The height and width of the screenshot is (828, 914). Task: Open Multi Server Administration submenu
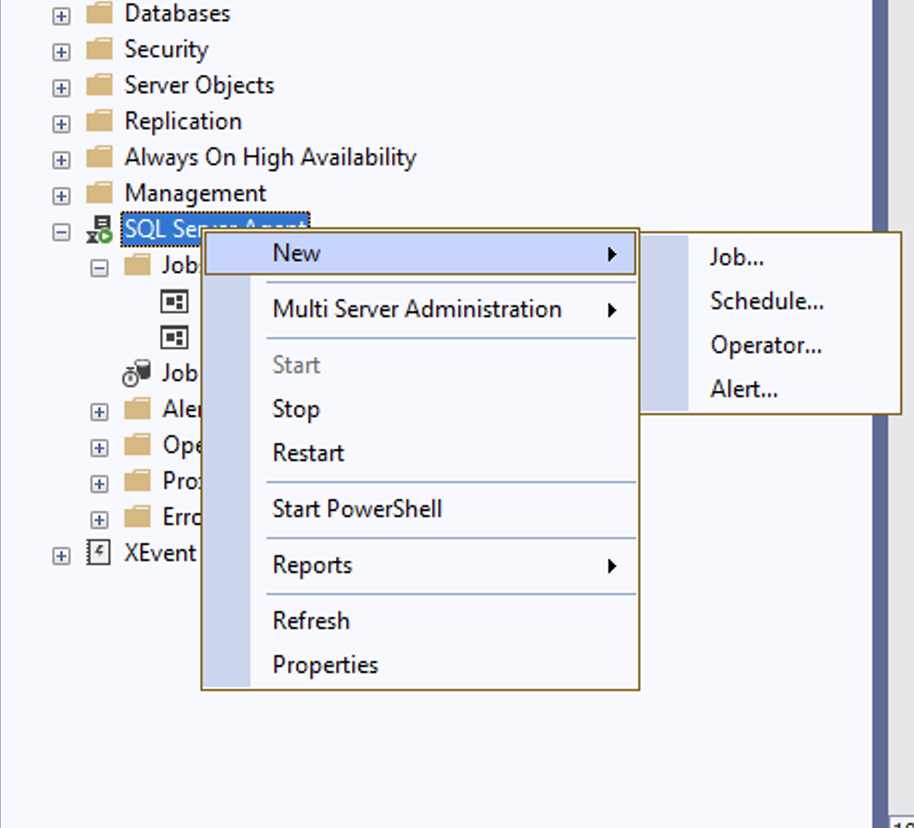pyautogui.click(x=420, y=309)
